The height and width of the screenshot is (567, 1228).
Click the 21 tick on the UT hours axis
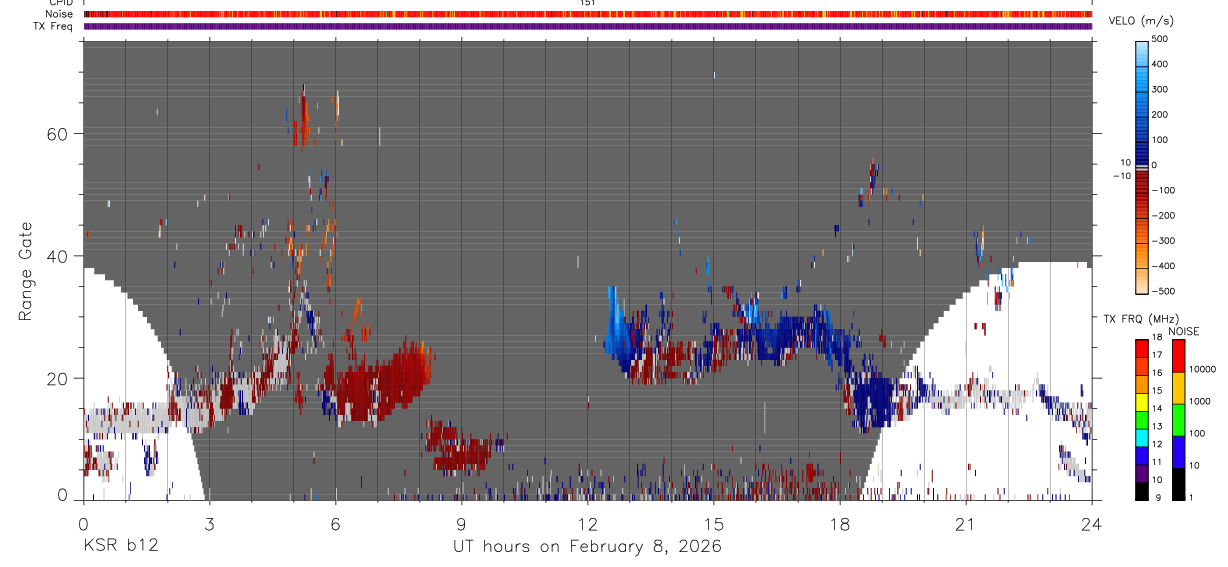(x=966, y=523)
